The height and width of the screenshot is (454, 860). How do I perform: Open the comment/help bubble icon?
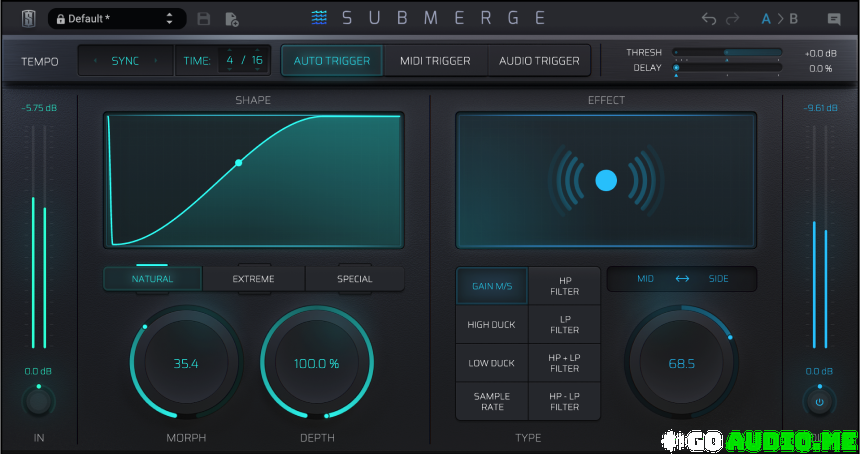click(834, 19)
